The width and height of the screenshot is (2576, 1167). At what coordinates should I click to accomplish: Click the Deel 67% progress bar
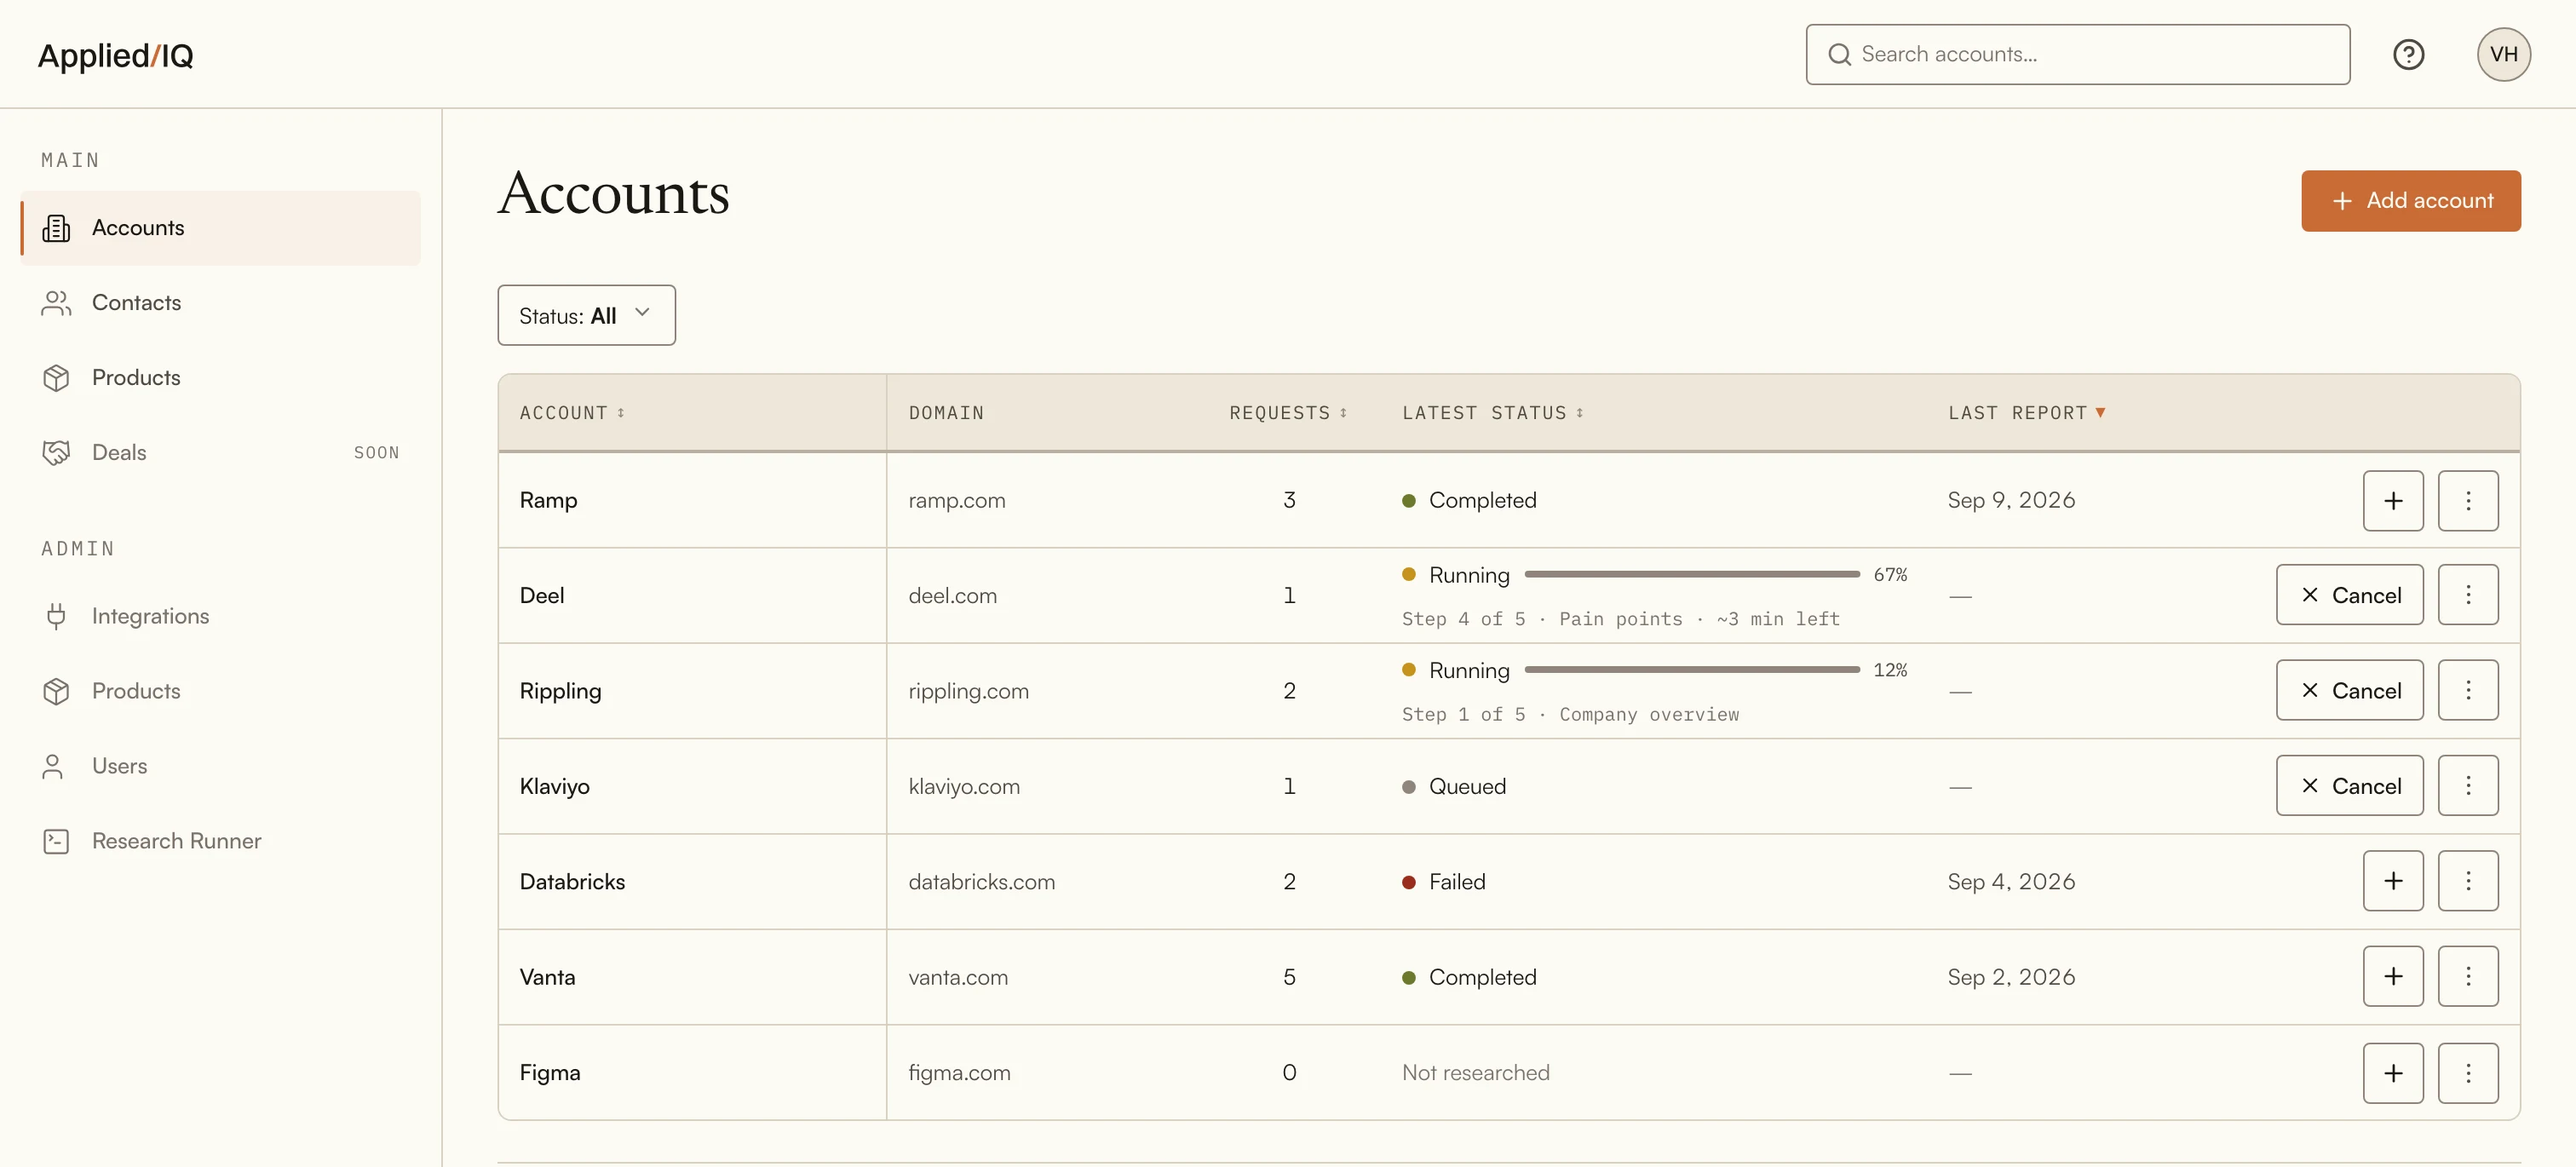pos(1691,574)
